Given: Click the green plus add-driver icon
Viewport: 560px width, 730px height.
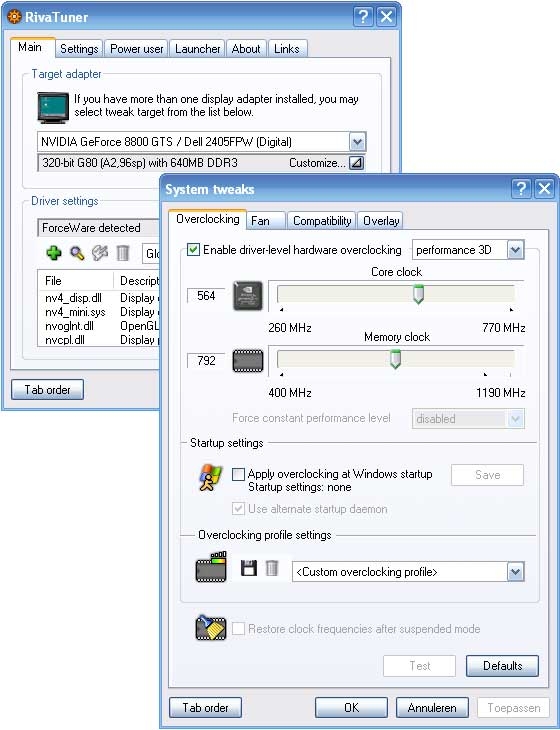Looking at the screenshot, I should [x=54, y=253].
